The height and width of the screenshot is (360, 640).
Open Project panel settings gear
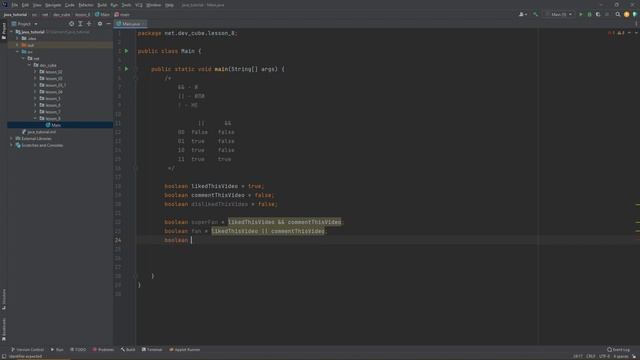pos(100,24)
